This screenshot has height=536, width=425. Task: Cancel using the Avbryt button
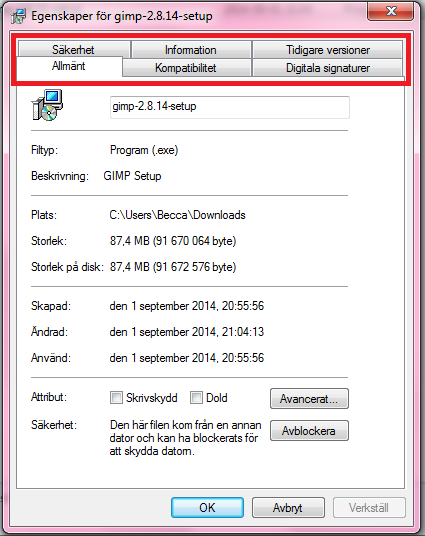point(288,508)
